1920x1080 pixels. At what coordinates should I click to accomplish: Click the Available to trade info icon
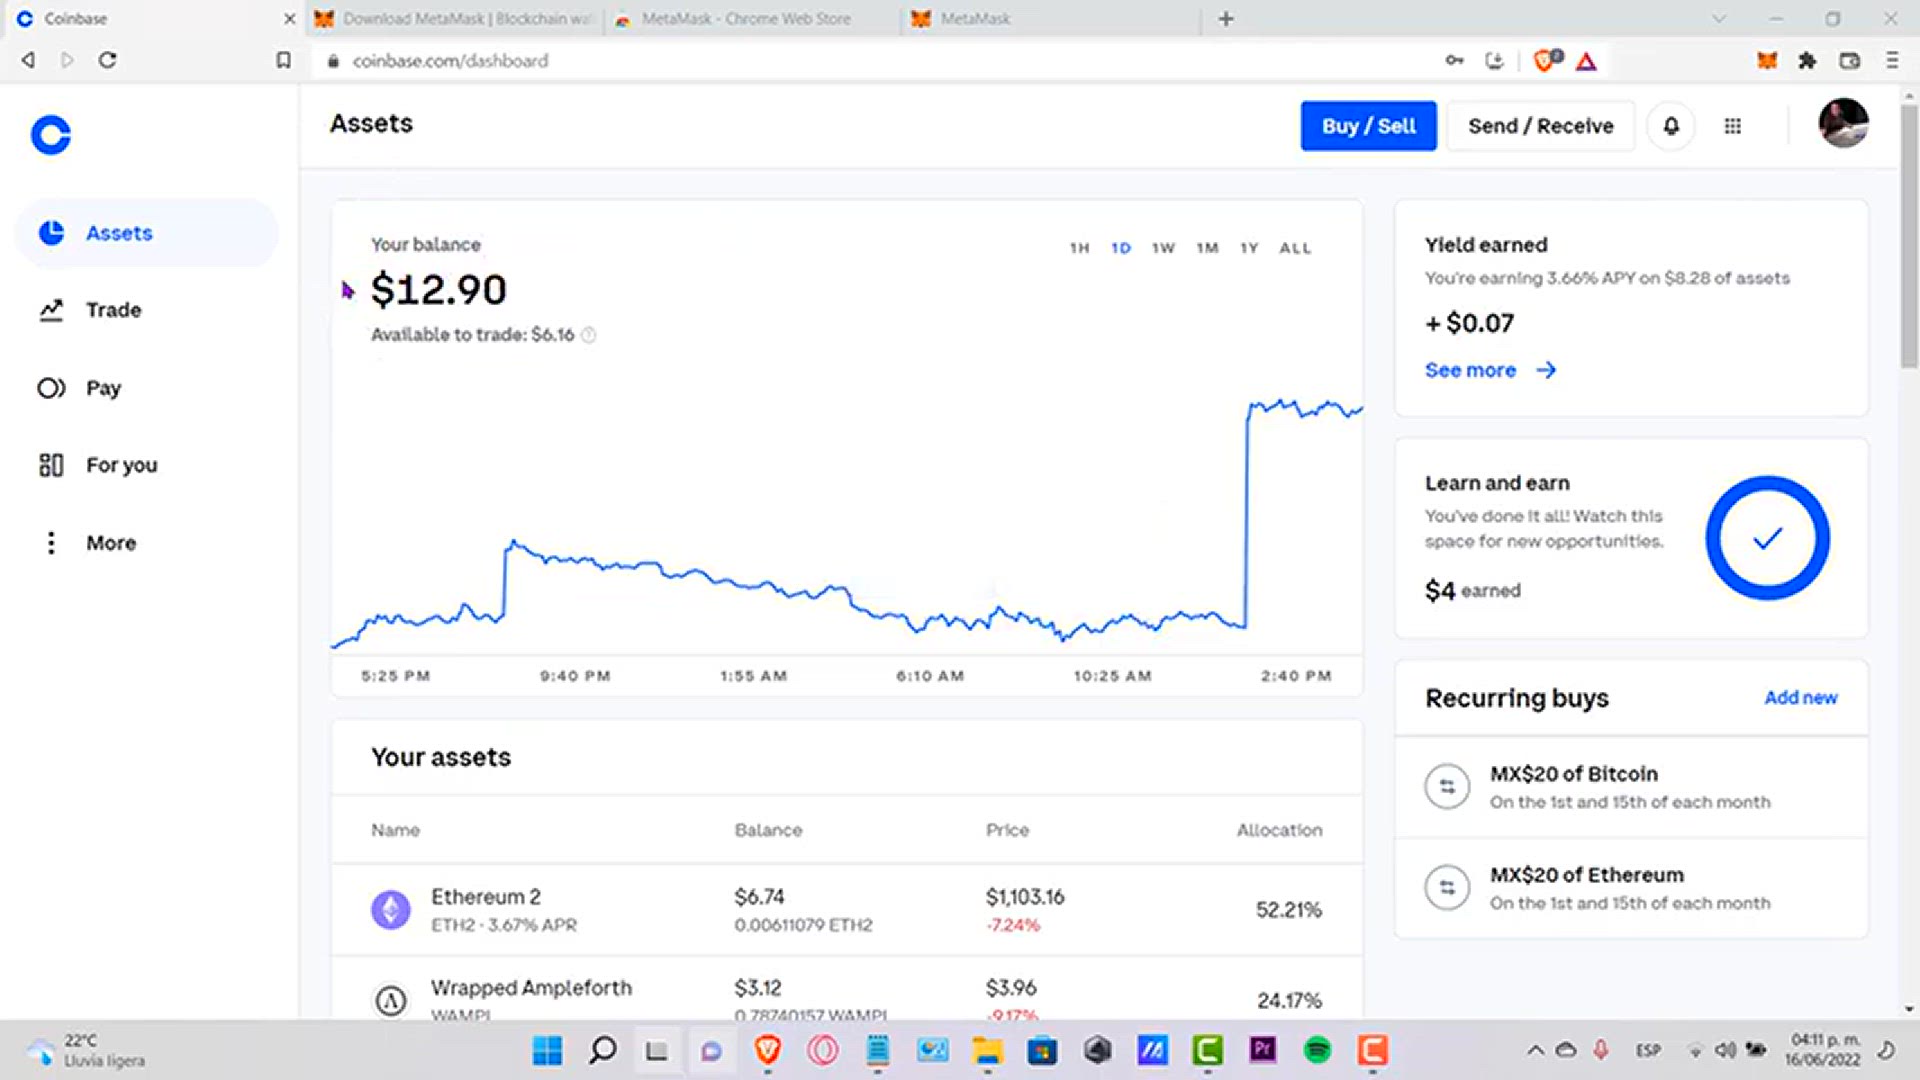click(x=589, y=335)
